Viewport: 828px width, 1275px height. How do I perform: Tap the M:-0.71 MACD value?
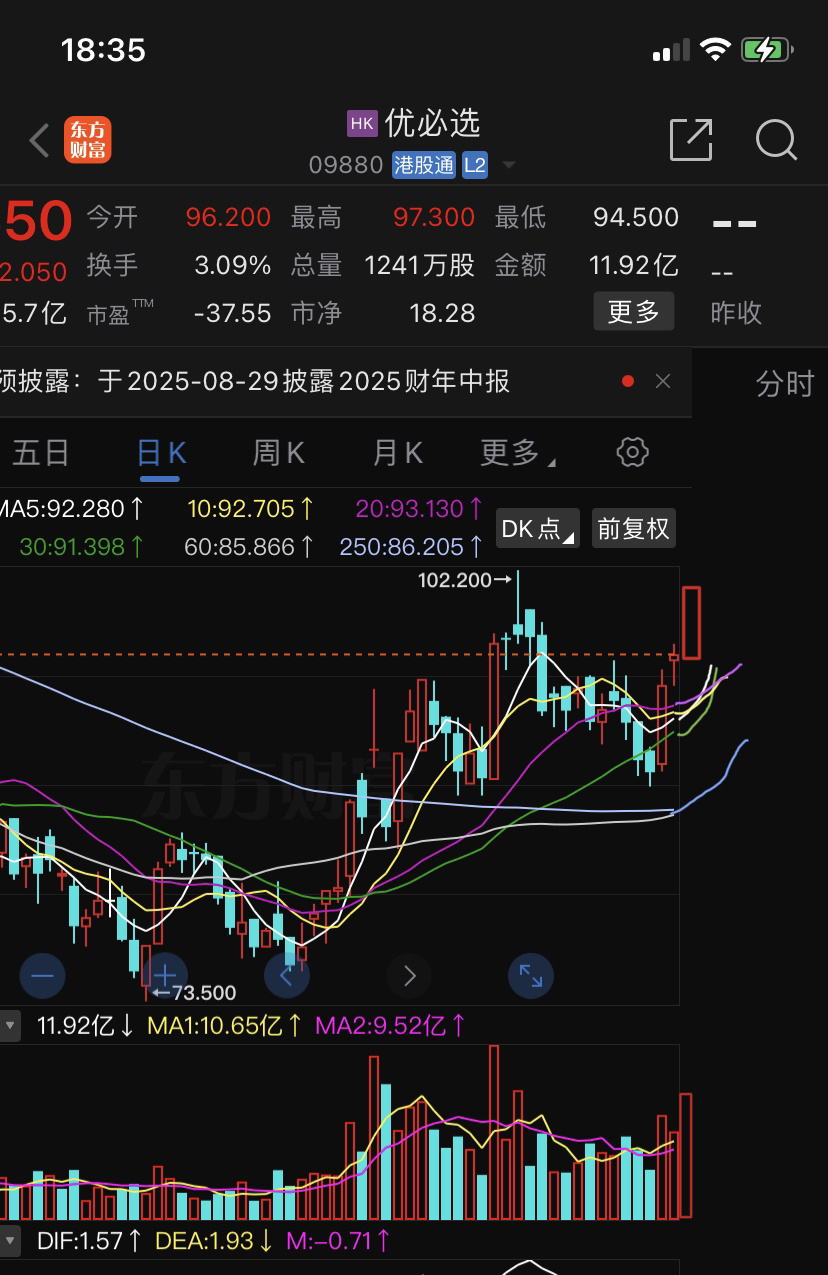tap(339, 1242)
